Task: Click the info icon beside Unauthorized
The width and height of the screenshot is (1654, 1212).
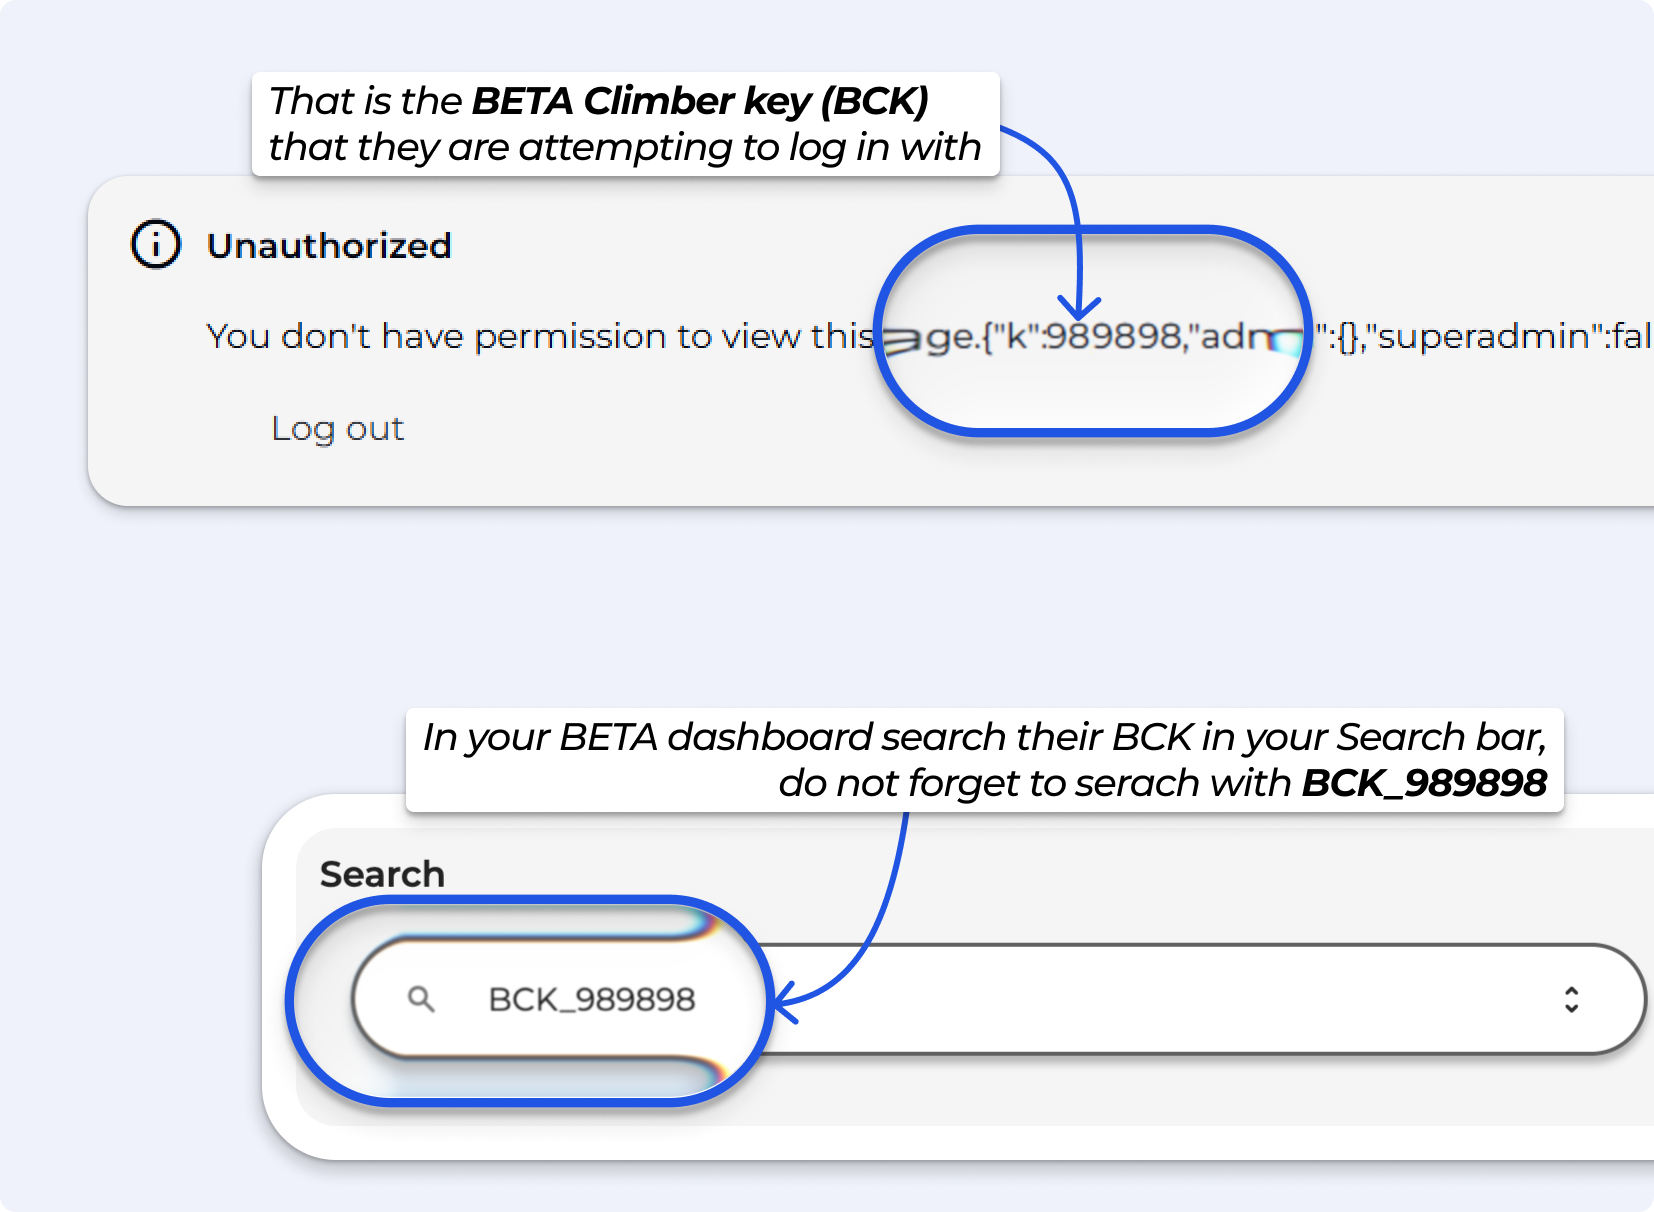Action: [156, 244]
